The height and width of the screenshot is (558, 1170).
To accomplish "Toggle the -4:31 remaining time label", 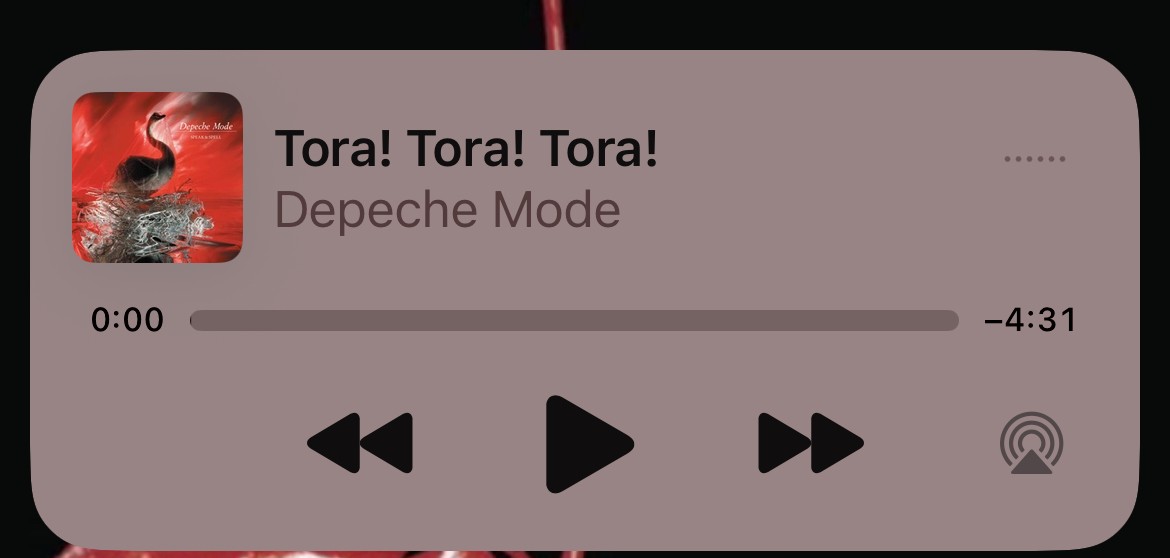I will tap(1030, 320).
